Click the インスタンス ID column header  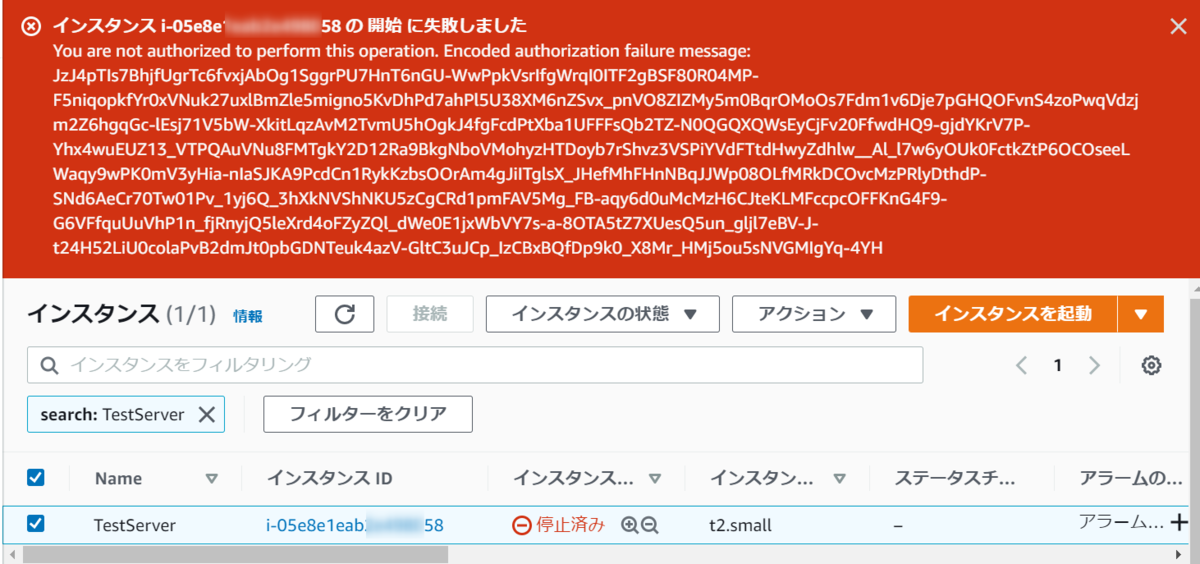click(329, 479)
